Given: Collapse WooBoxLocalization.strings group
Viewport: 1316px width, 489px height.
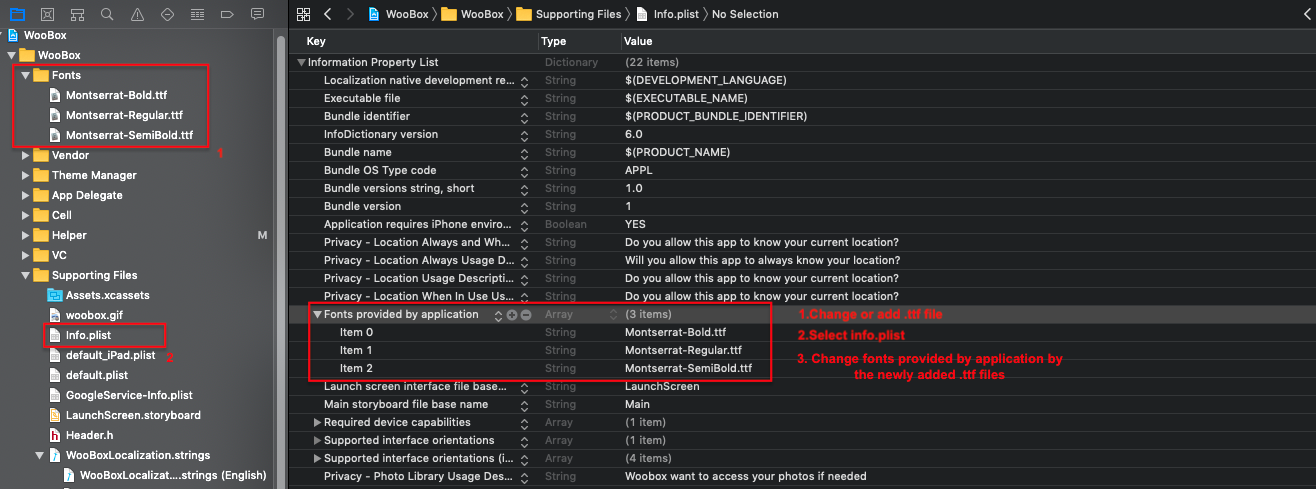Looking at the screenshot, I should [x=40, y=455].
